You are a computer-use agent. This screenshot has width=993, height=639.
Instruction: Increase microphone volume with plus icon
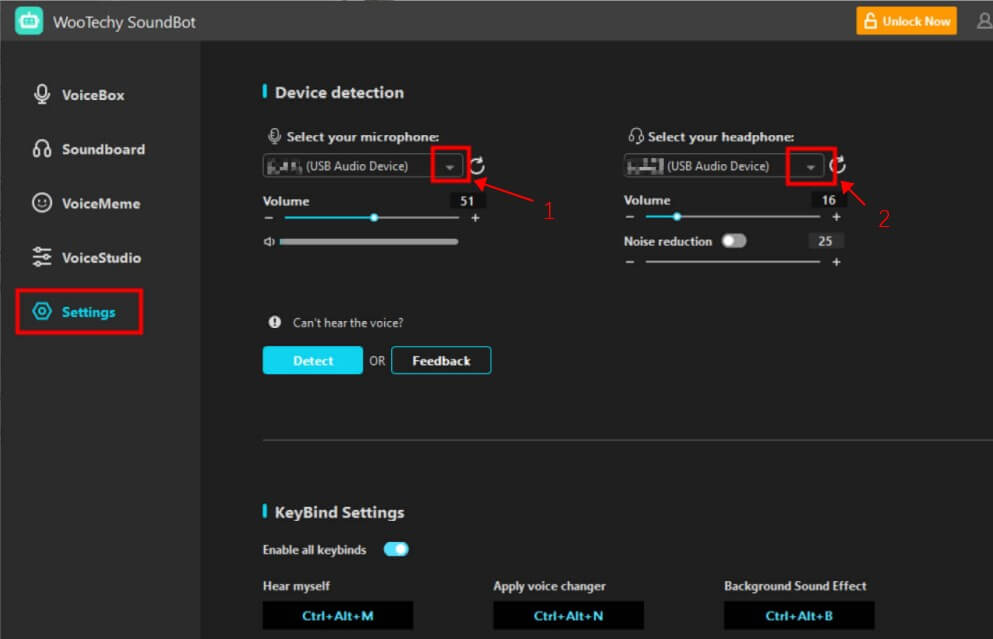point(475,218)
